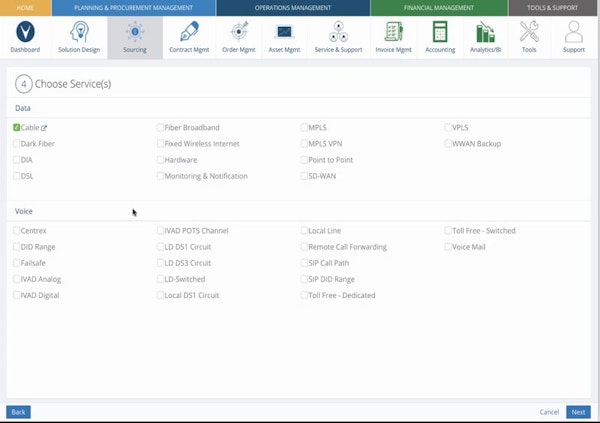The image size is (600, 423).
Task: Open Order Mgmt target icon
Action: coord(239,32)
